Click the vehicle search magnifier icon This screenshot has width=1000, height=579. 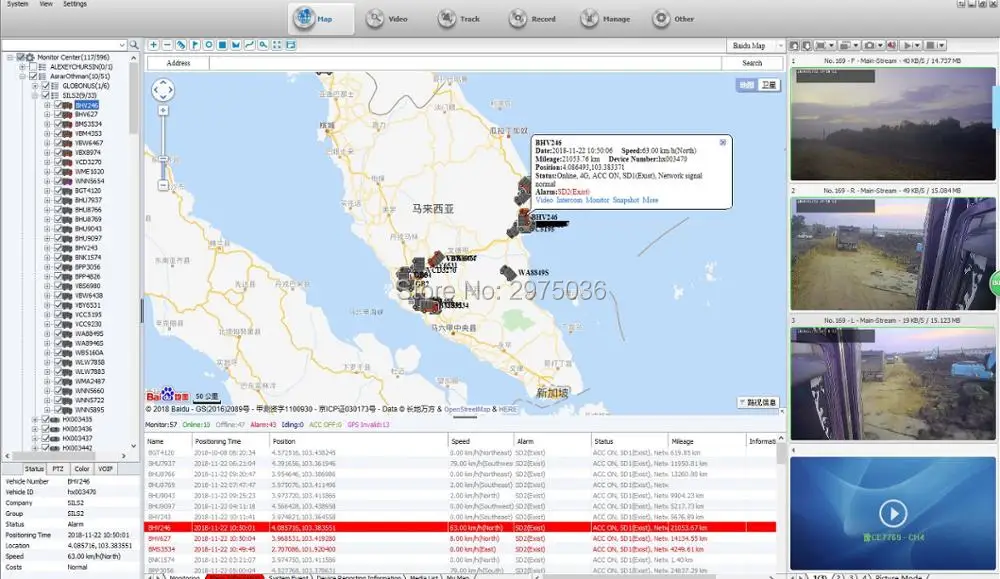pyautogui.click(x=134, y=45)
